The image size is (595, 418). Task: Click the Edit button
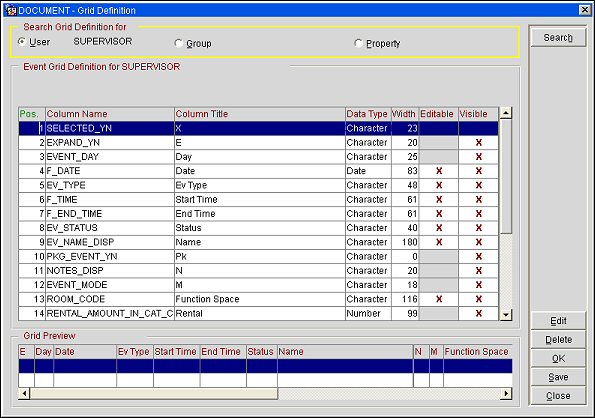click(x=558, y=321)
